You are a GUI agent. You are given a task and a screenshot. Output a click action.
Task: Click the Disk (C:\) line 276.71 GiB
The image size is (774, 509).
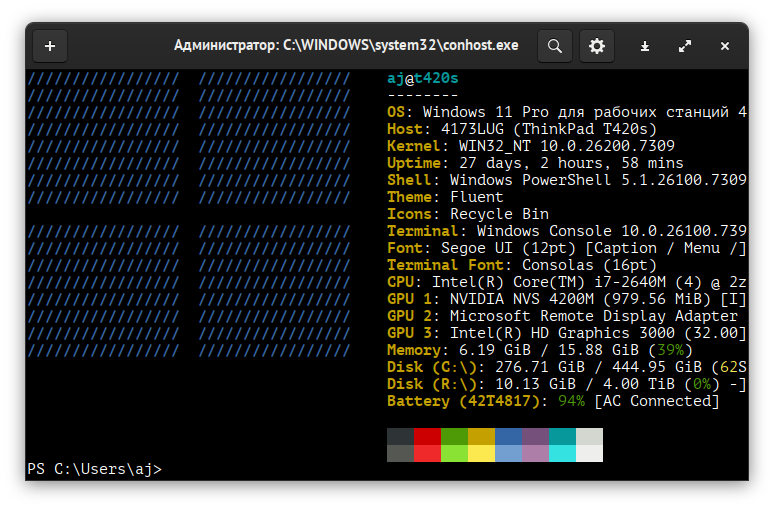(x=567, y=367)
